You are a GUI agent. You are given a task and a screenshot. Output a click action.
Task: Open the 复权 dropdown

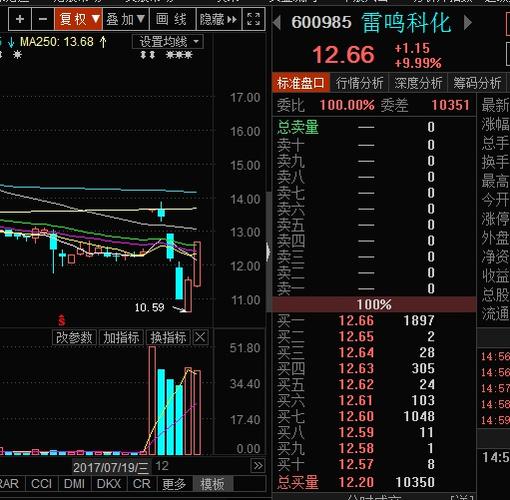click(79, 19)
